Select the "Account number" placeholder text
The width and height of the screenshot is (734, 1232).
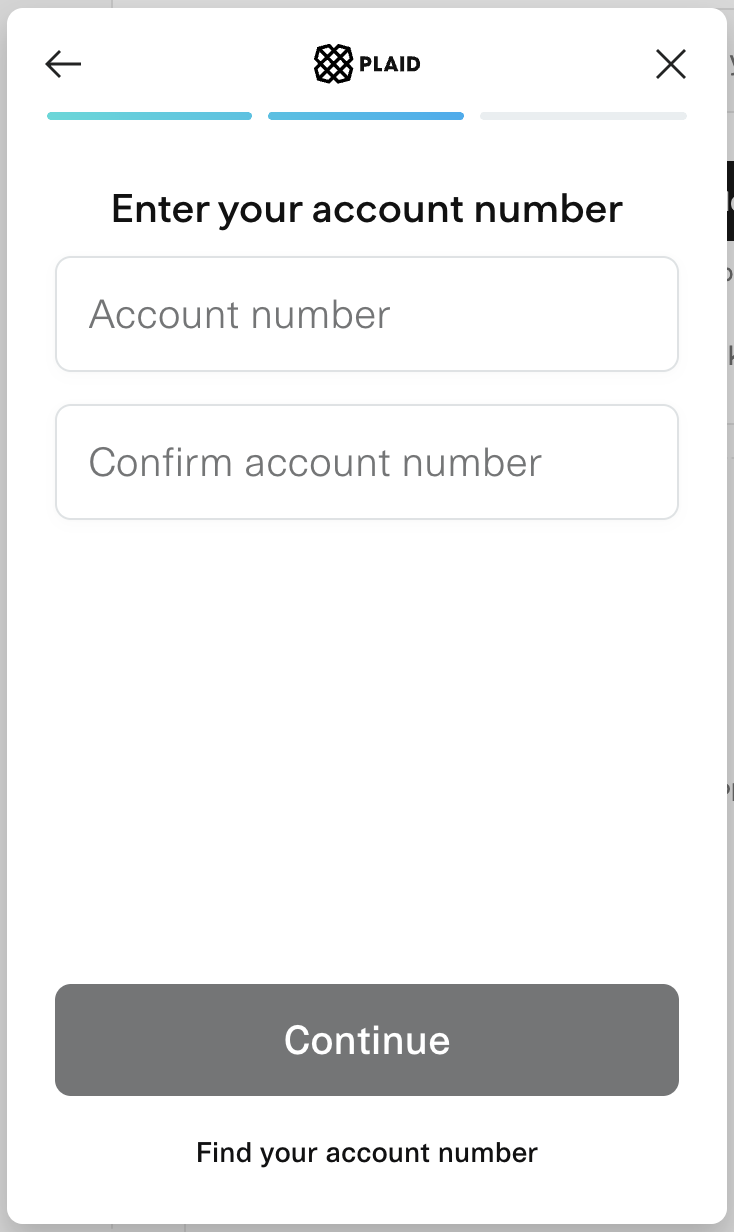(240, 314)
